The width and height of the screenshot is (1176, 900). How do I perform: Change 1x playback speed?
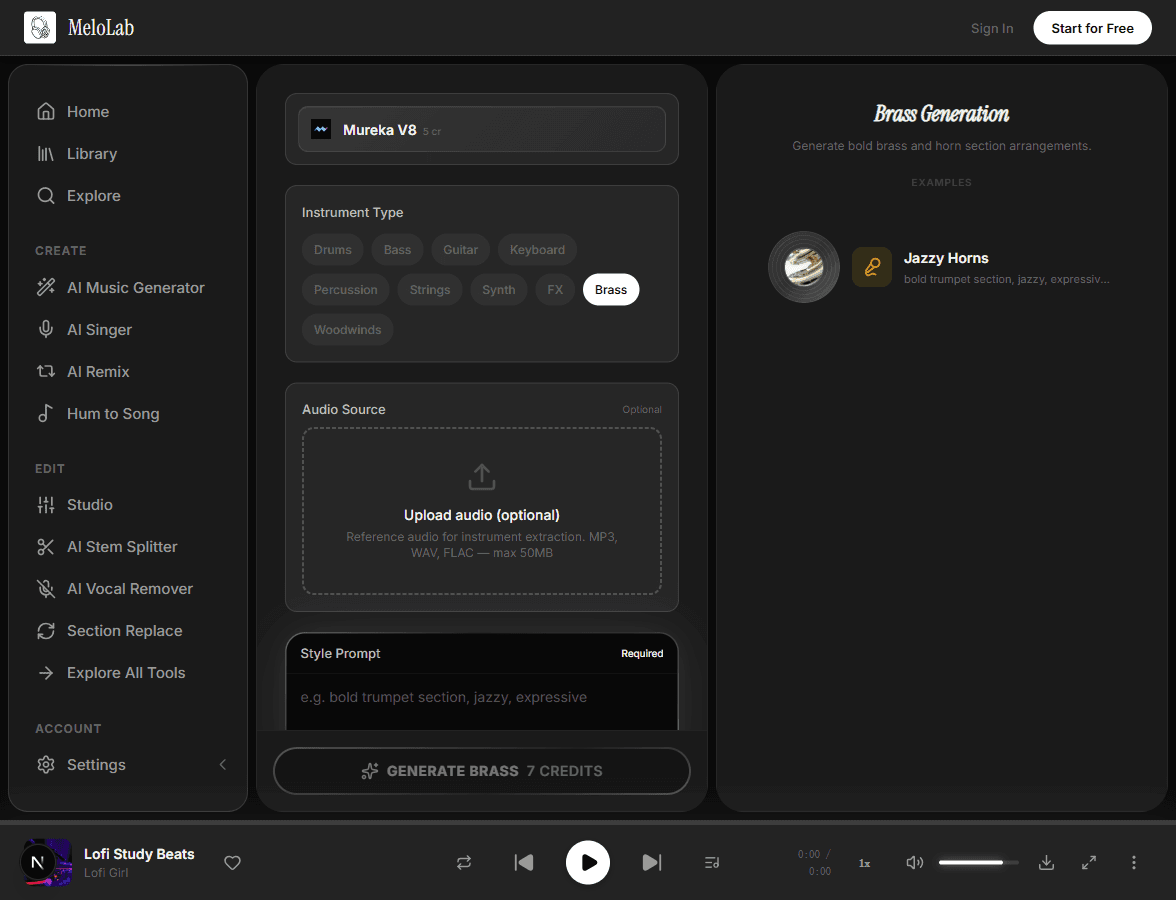[x=864, y=863]
